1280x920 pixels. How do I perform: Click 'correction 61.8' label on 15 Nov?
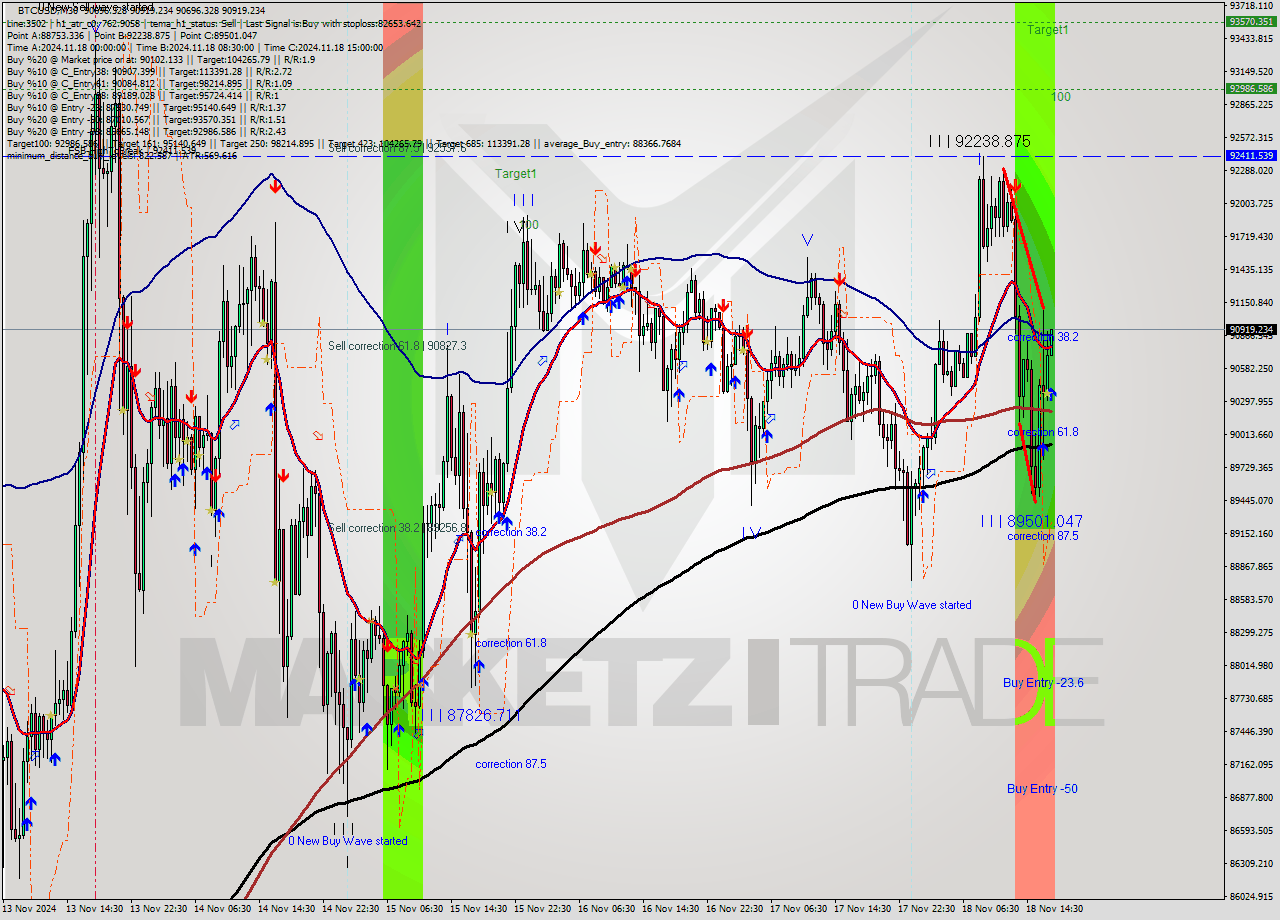[511, 643]
